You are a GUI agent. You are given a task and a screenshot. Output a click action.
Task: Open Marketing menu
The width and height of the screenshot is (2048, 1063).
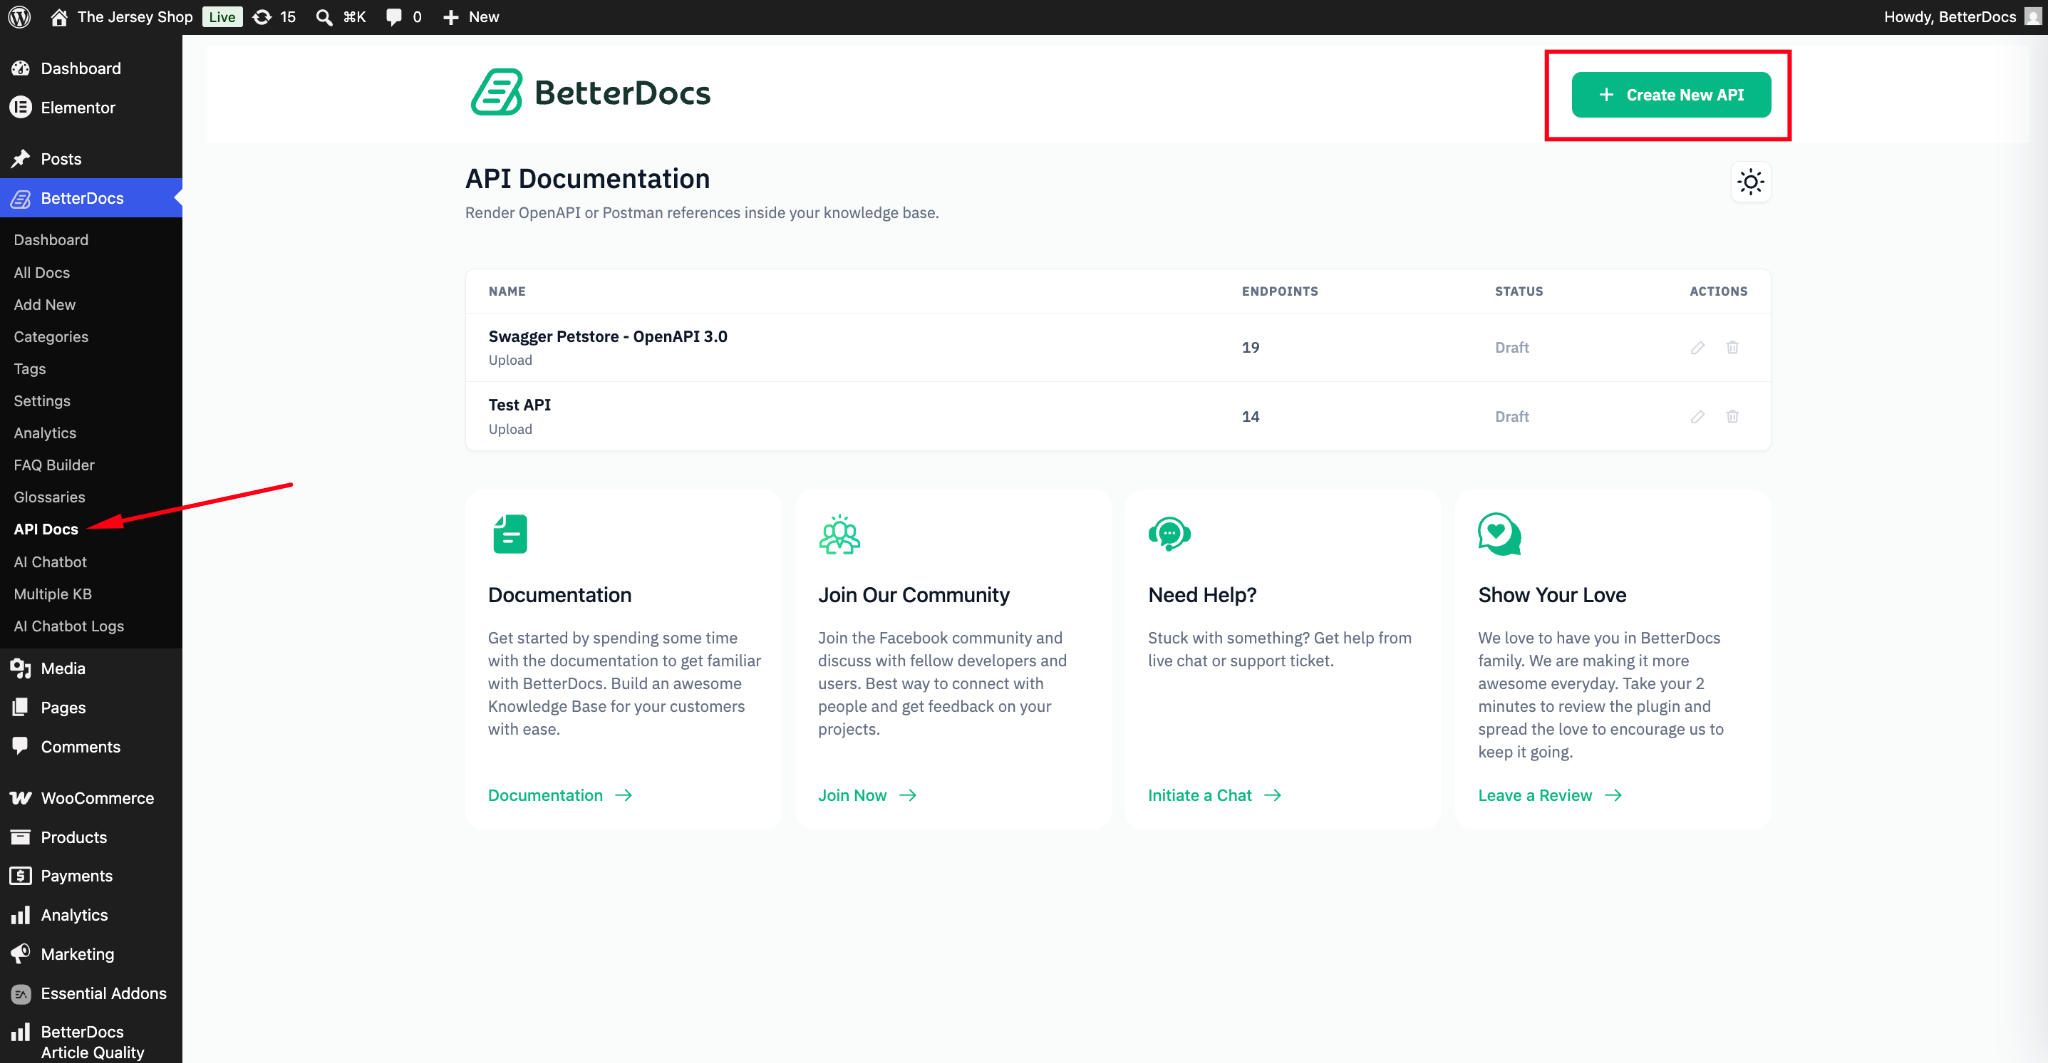click(x=77, y=954)
